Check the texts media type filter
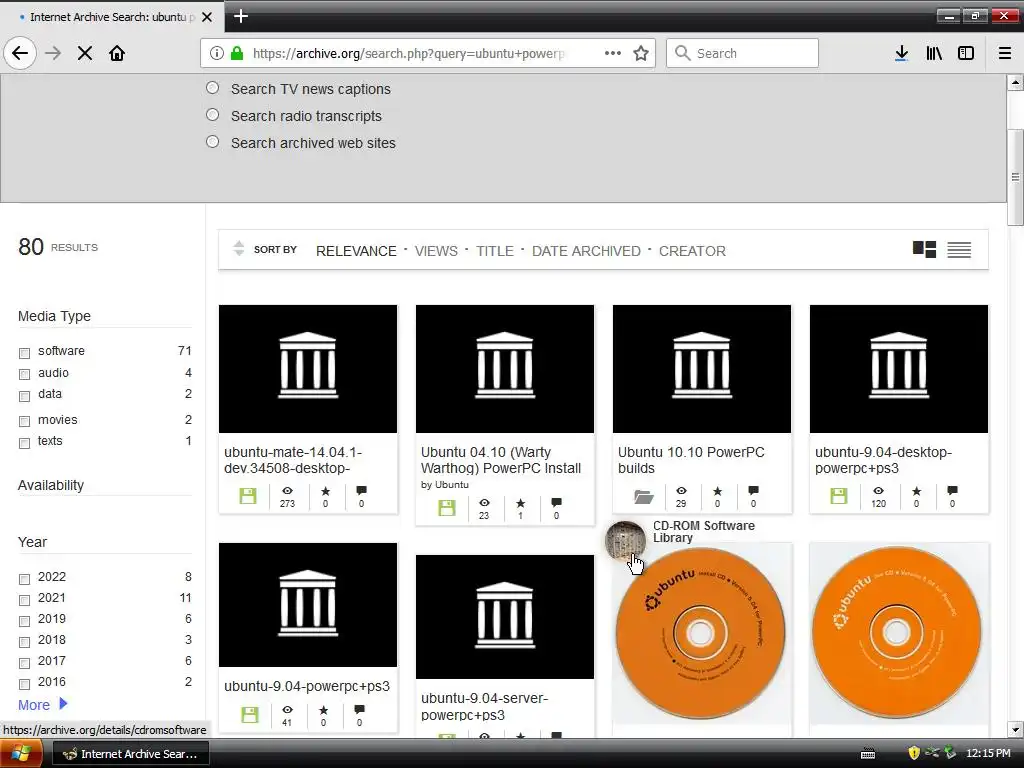1024x768 pixels. tap(25, 443)
